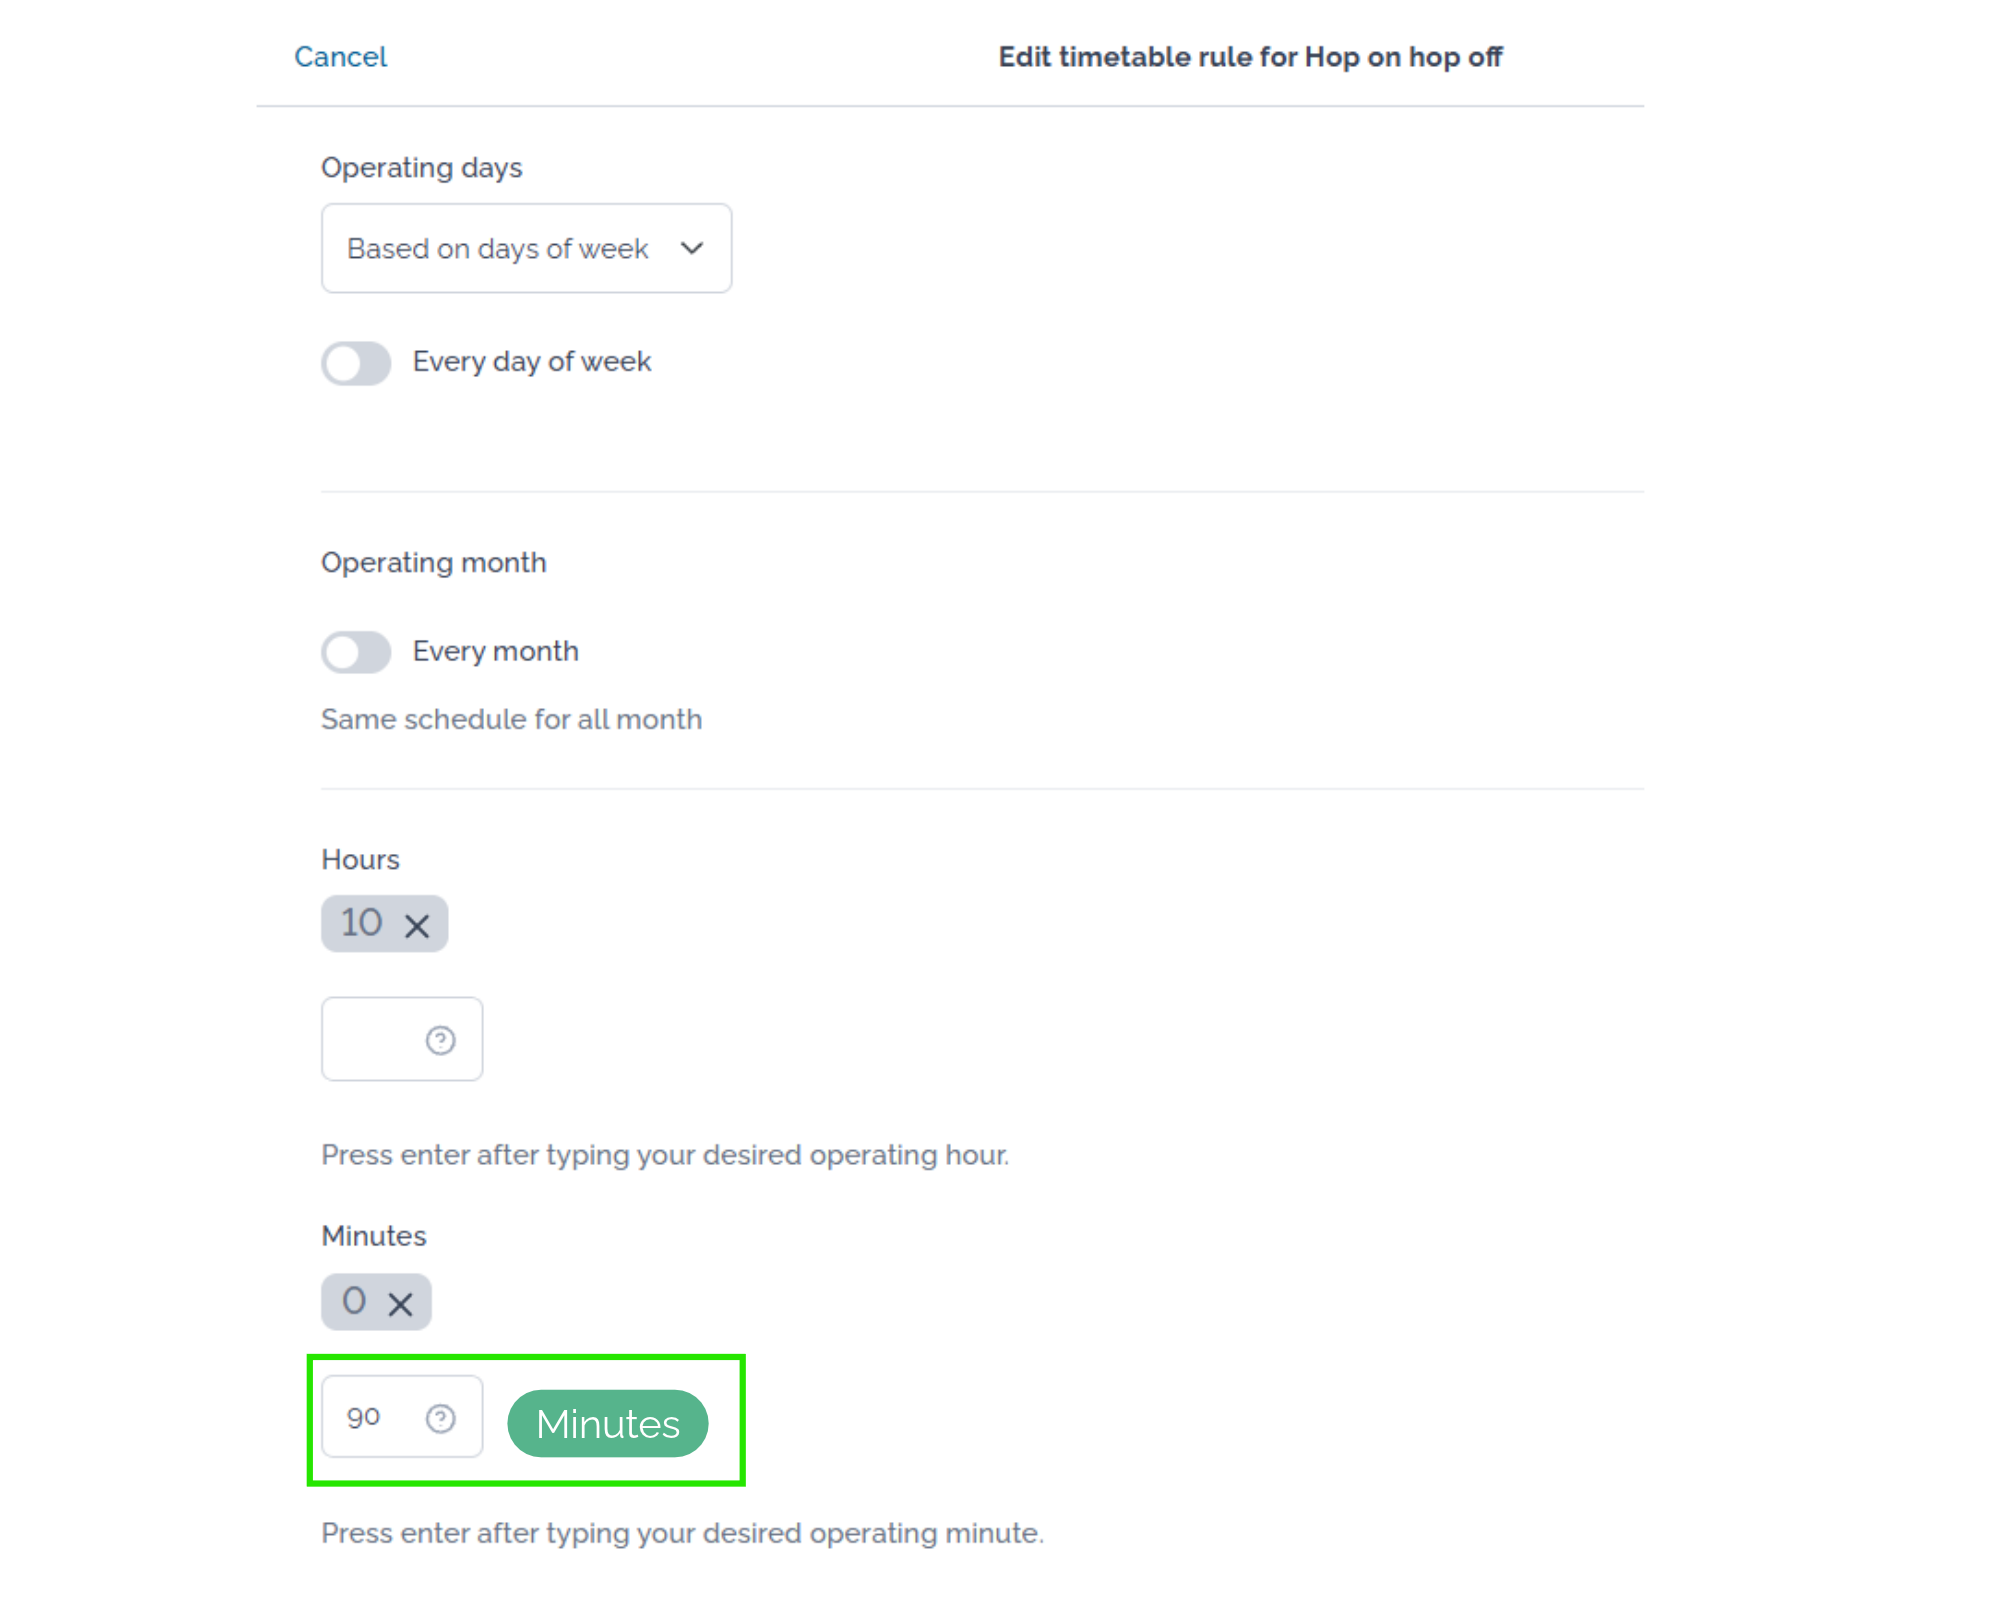Viewport: 2000px width, 1600px height.
Task: Click the green Minutes button
Action: pos(608,1423)
